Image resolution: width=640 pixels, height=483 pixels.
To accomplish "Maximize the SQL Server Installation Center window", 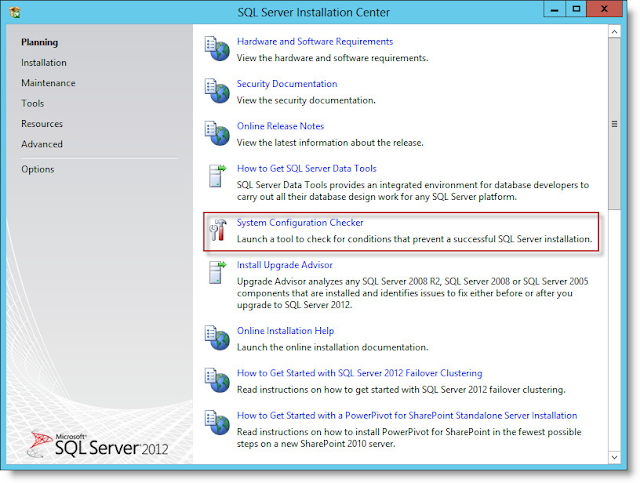I will [576, 9].
